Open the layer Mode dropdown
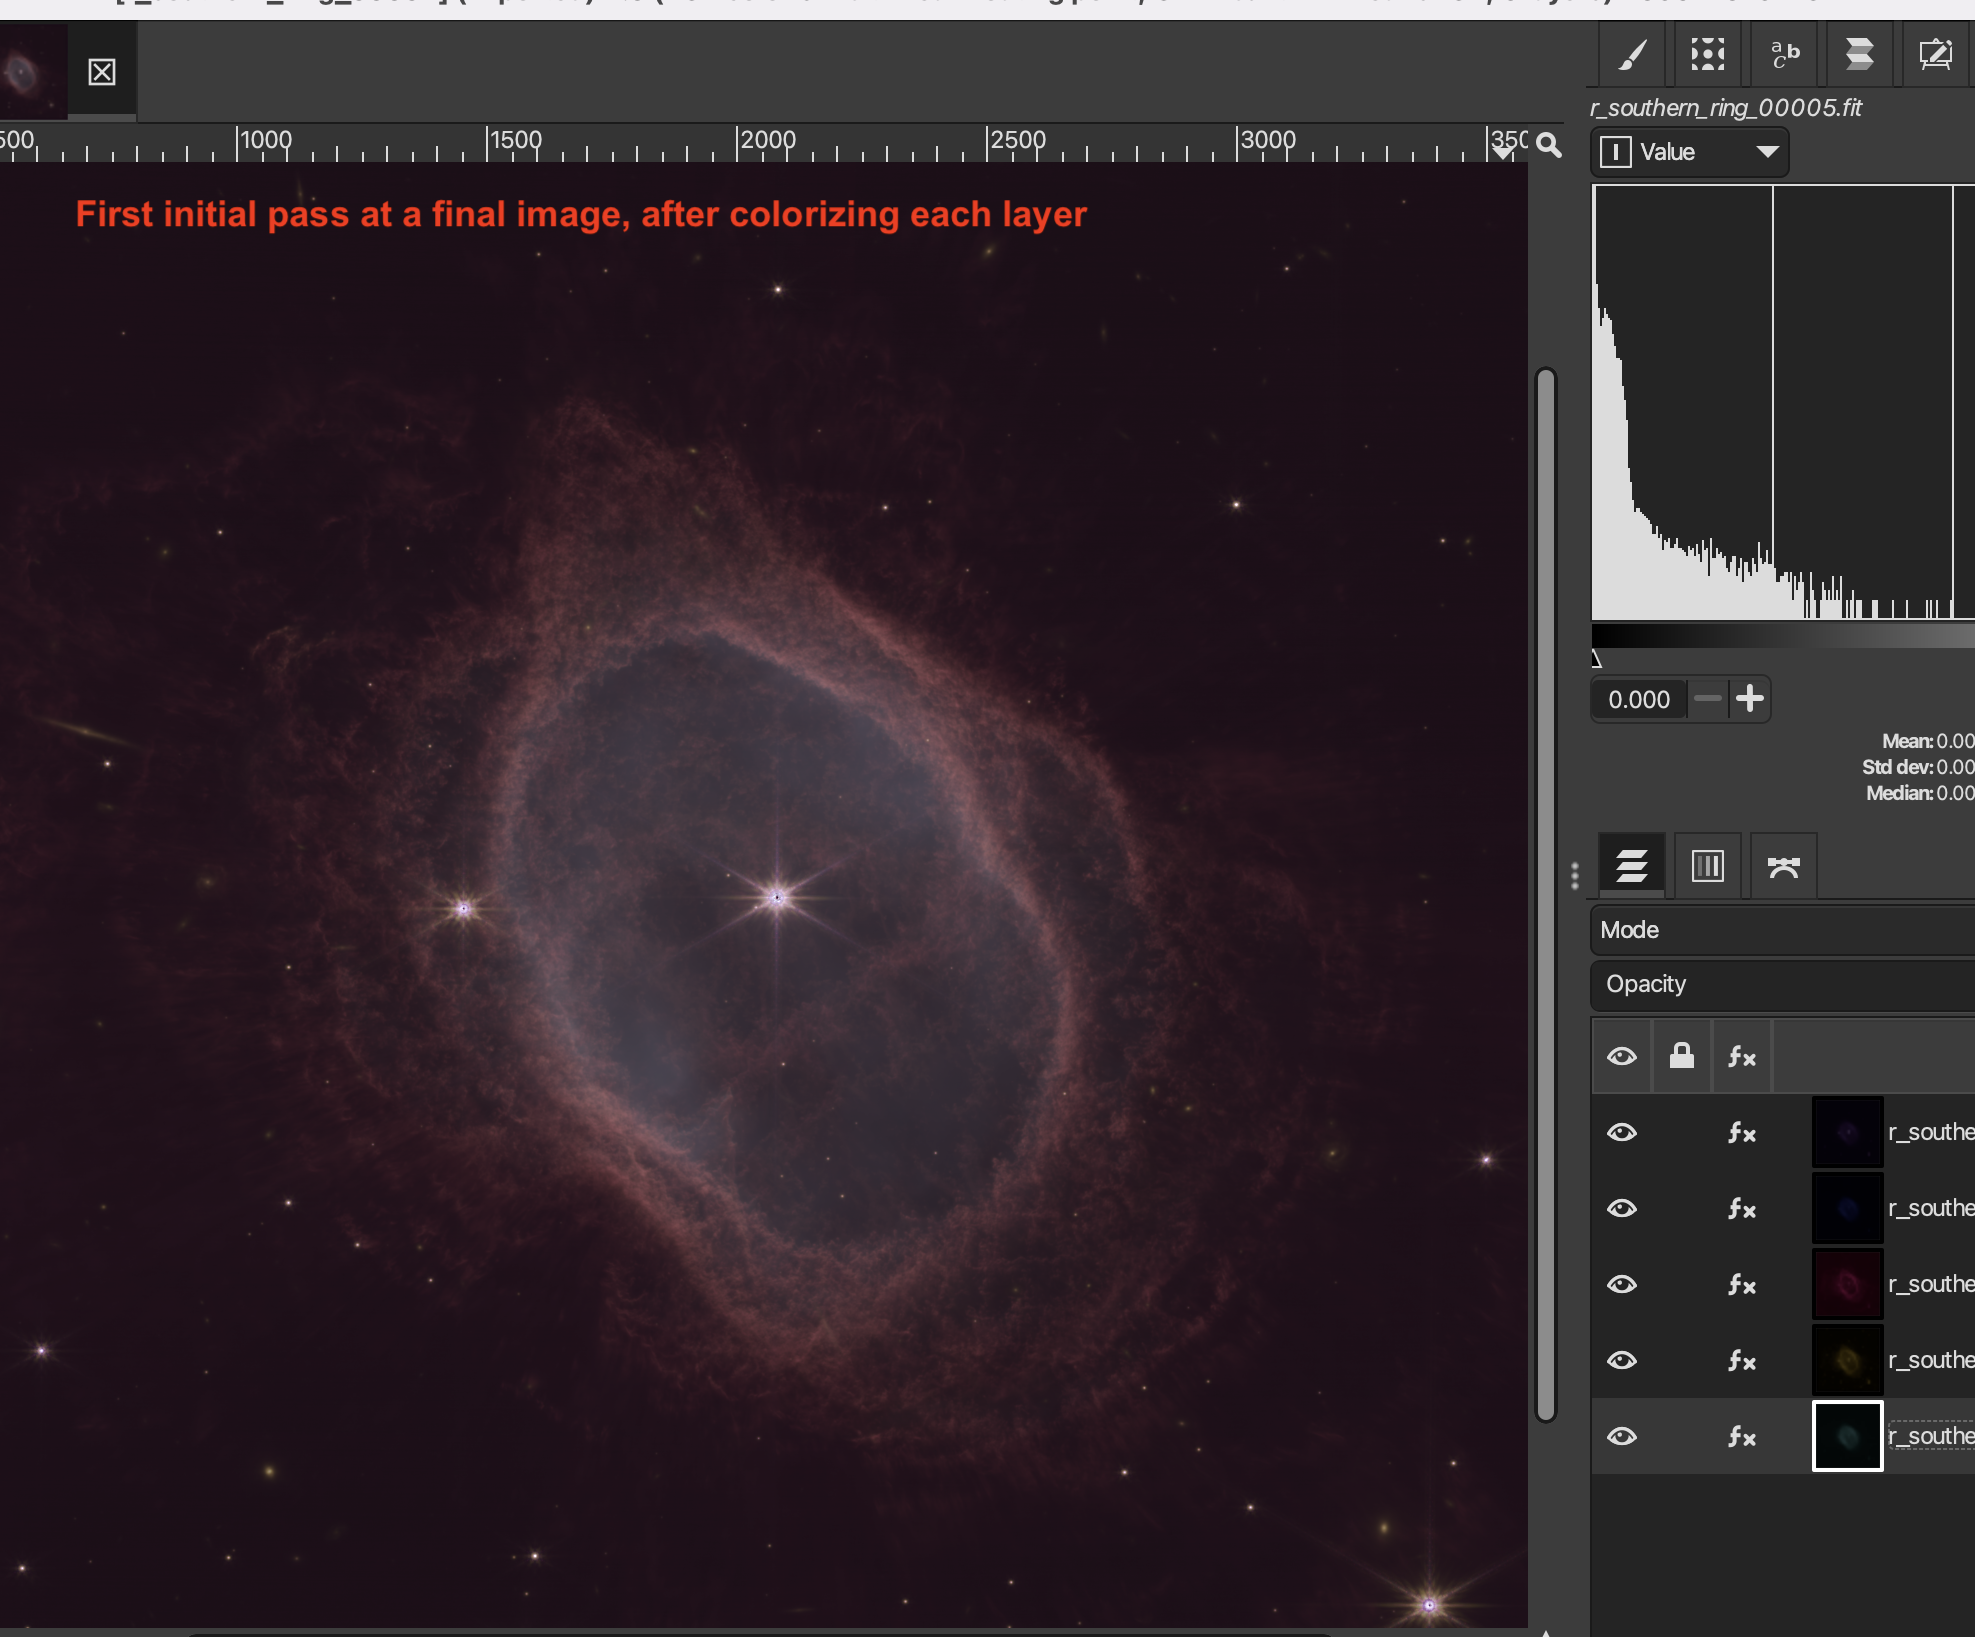Screen dimensions: 1975x1637 click(1781, 930)
